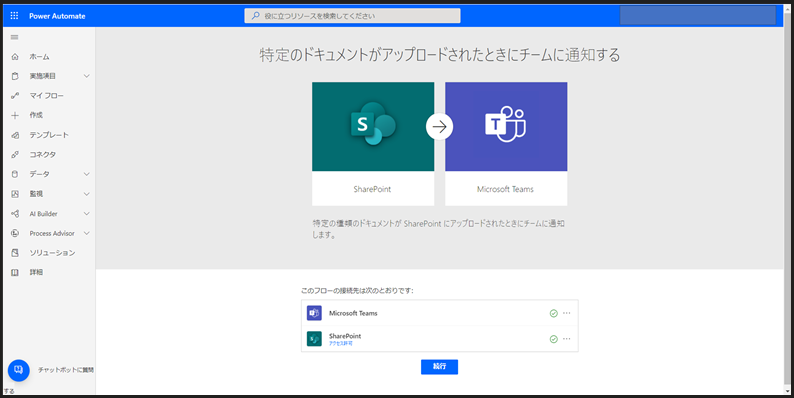Image resolution: width=794 pixels, height=398 pixels.
Task: Select 作成 in the sidebar
Action: point(36,115)
